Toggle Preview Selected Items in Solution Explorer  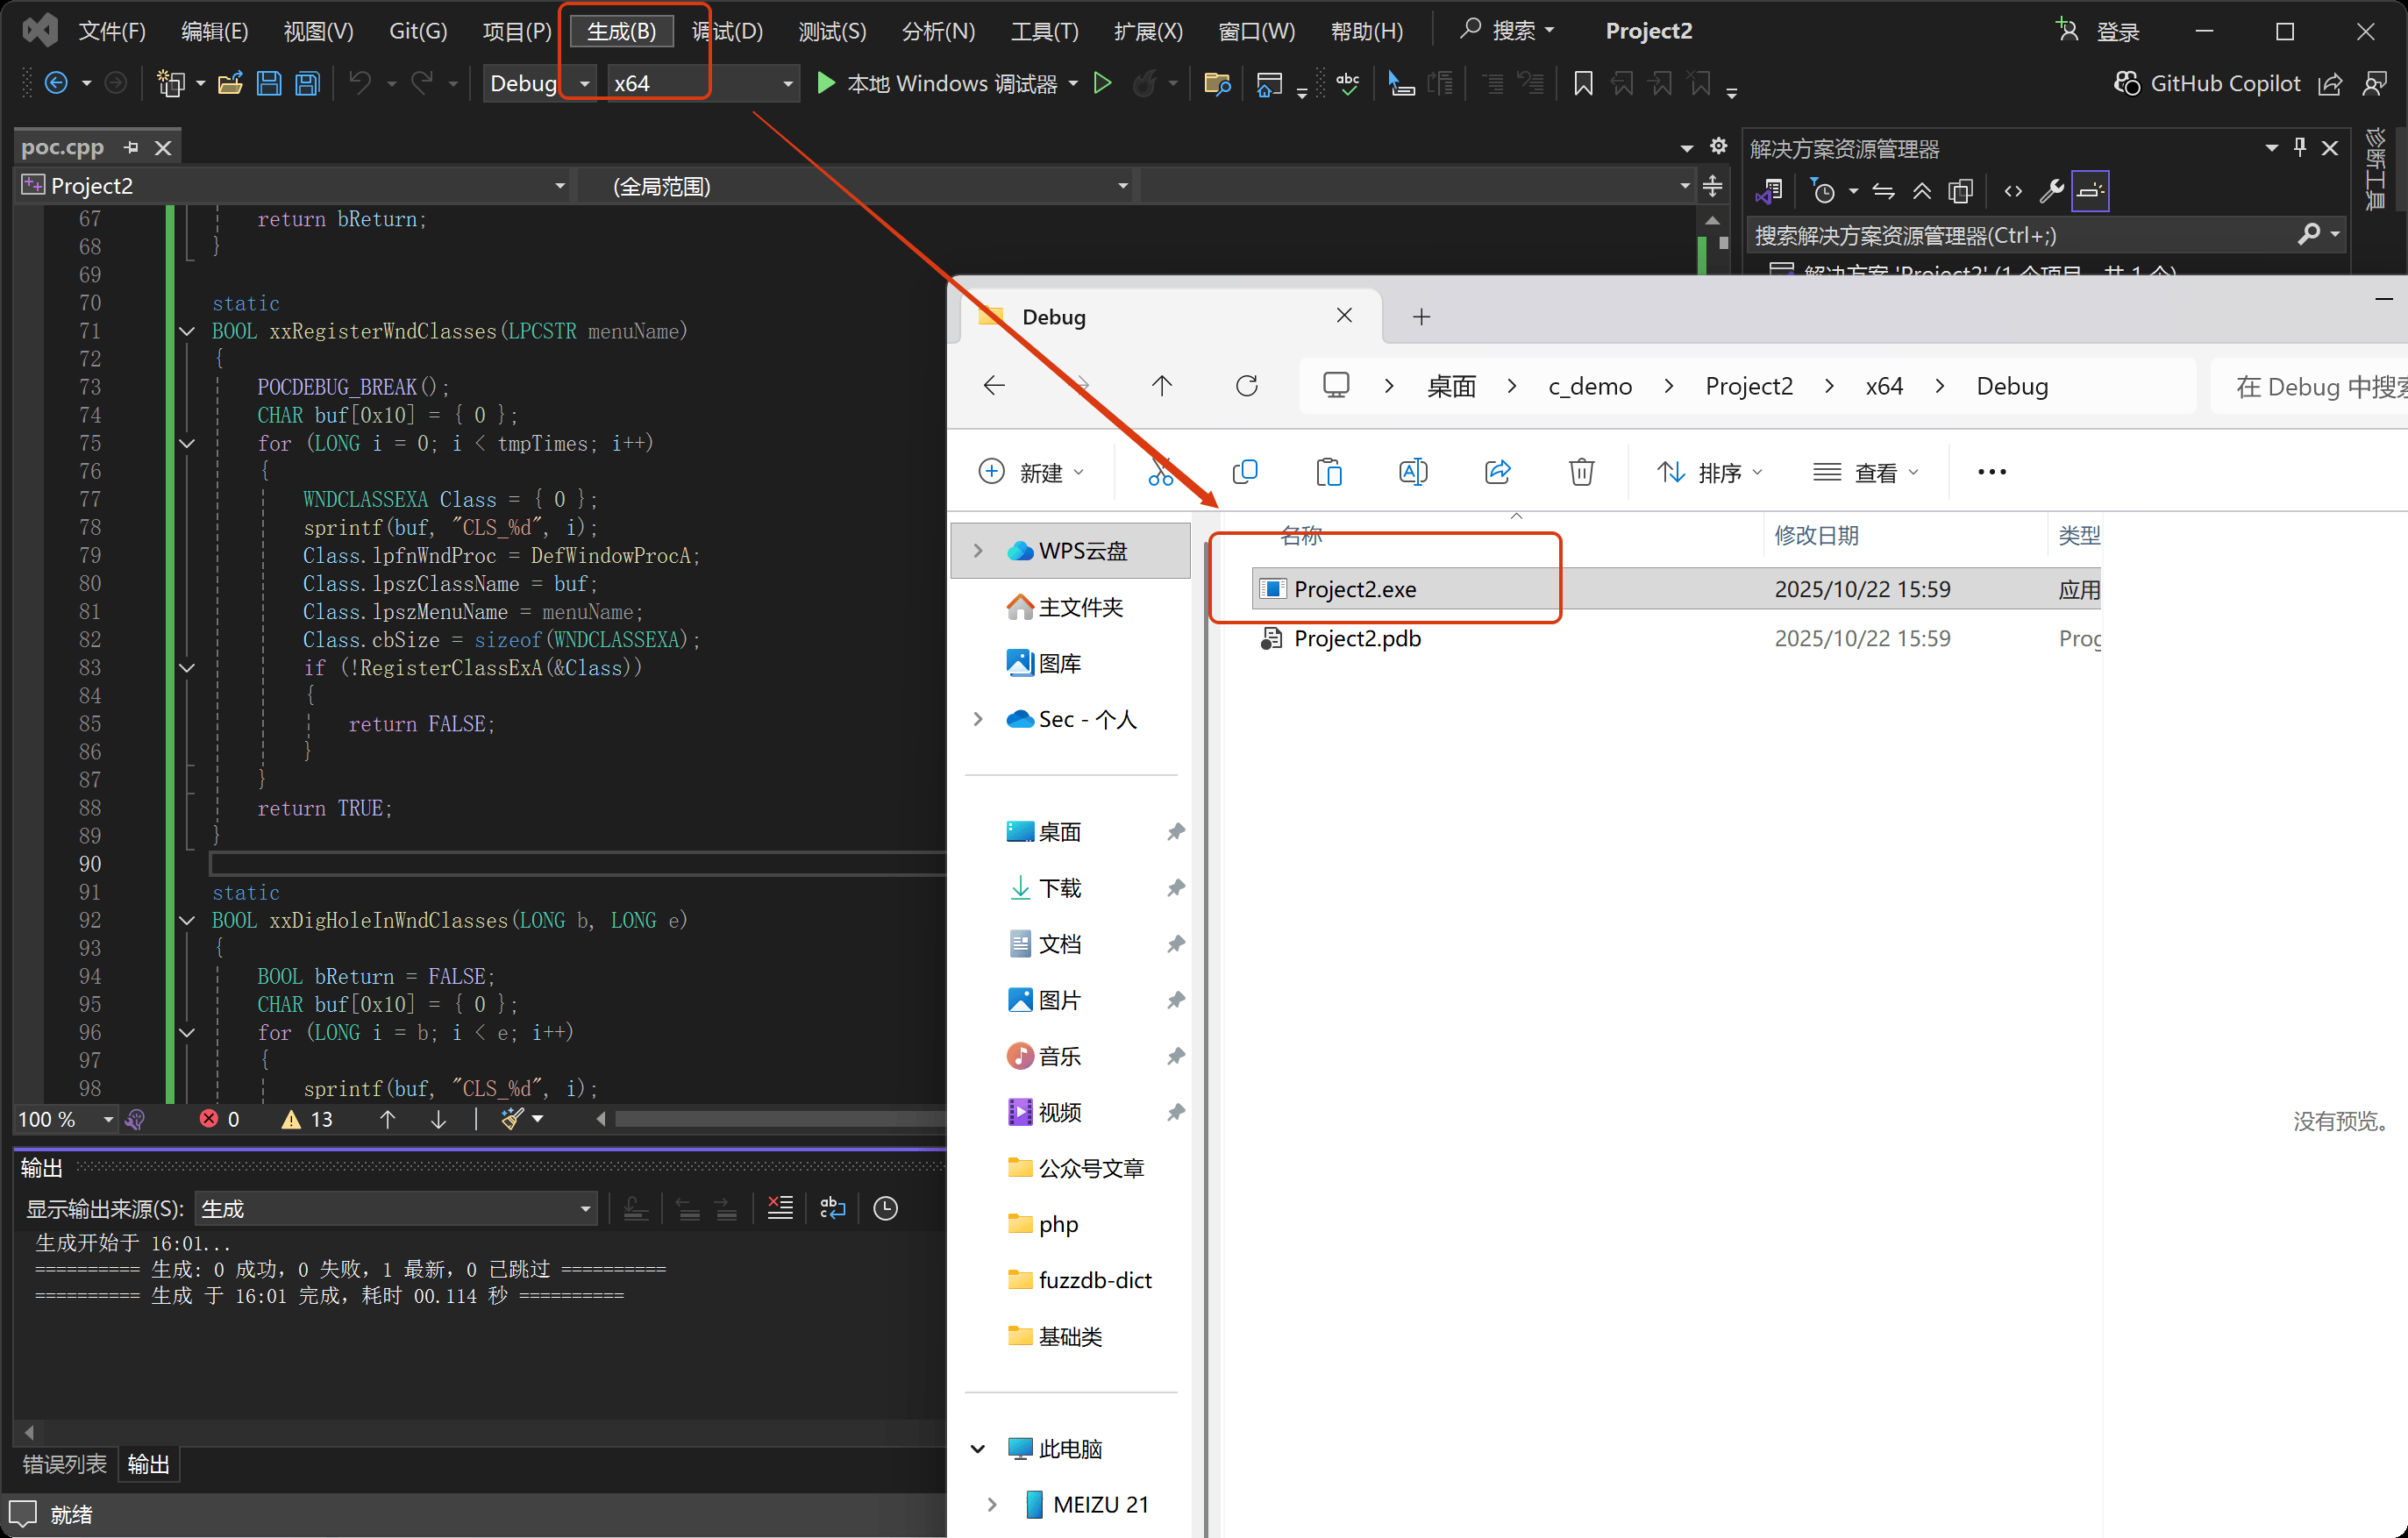click(2090, 190)
